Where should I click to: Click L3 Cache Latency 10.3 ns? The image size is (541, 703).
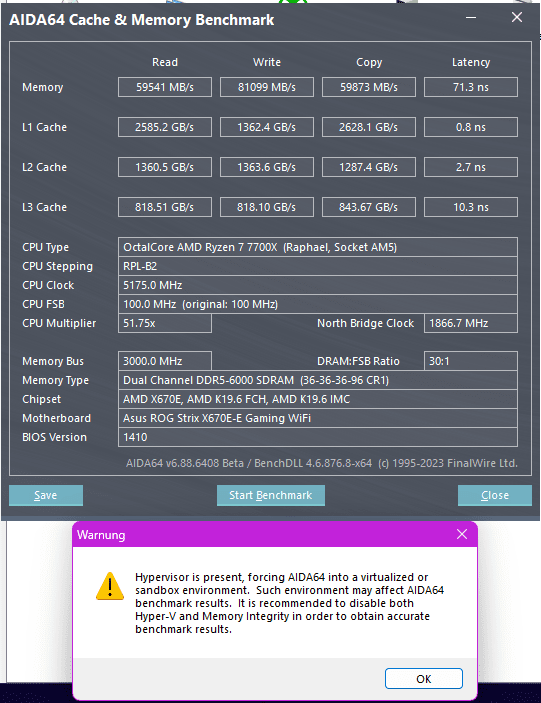pyautogui.click(x=471, y=207)
